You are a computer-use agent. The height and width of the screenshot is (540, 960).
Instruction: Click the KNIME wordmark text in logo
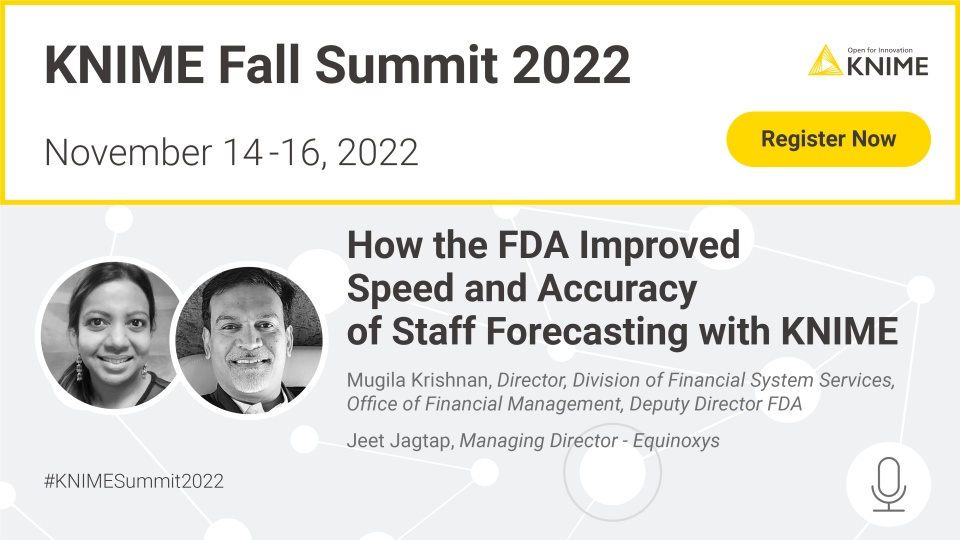888,66
